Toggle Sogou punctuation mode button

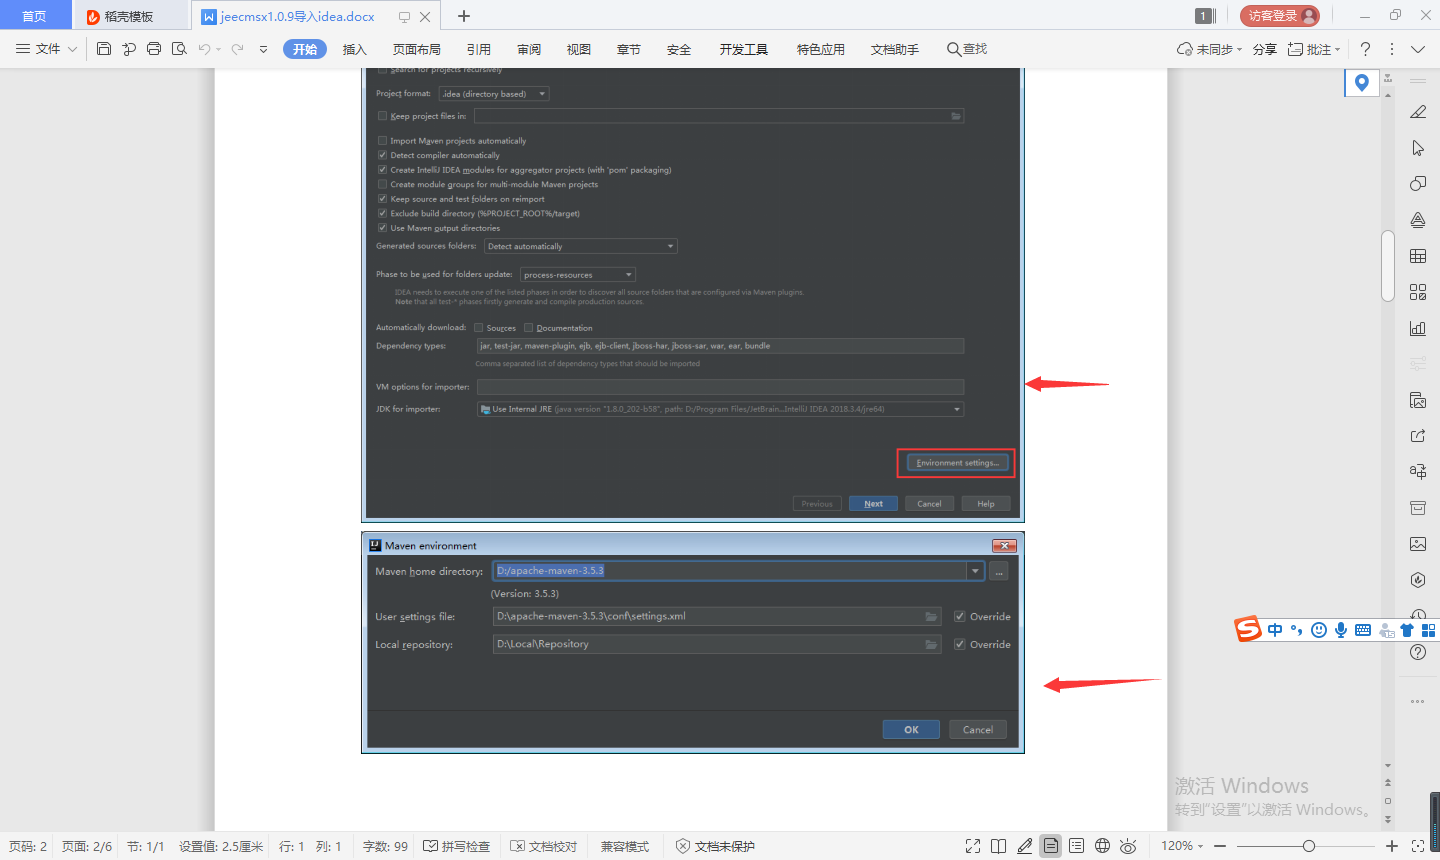point(1297,630)
